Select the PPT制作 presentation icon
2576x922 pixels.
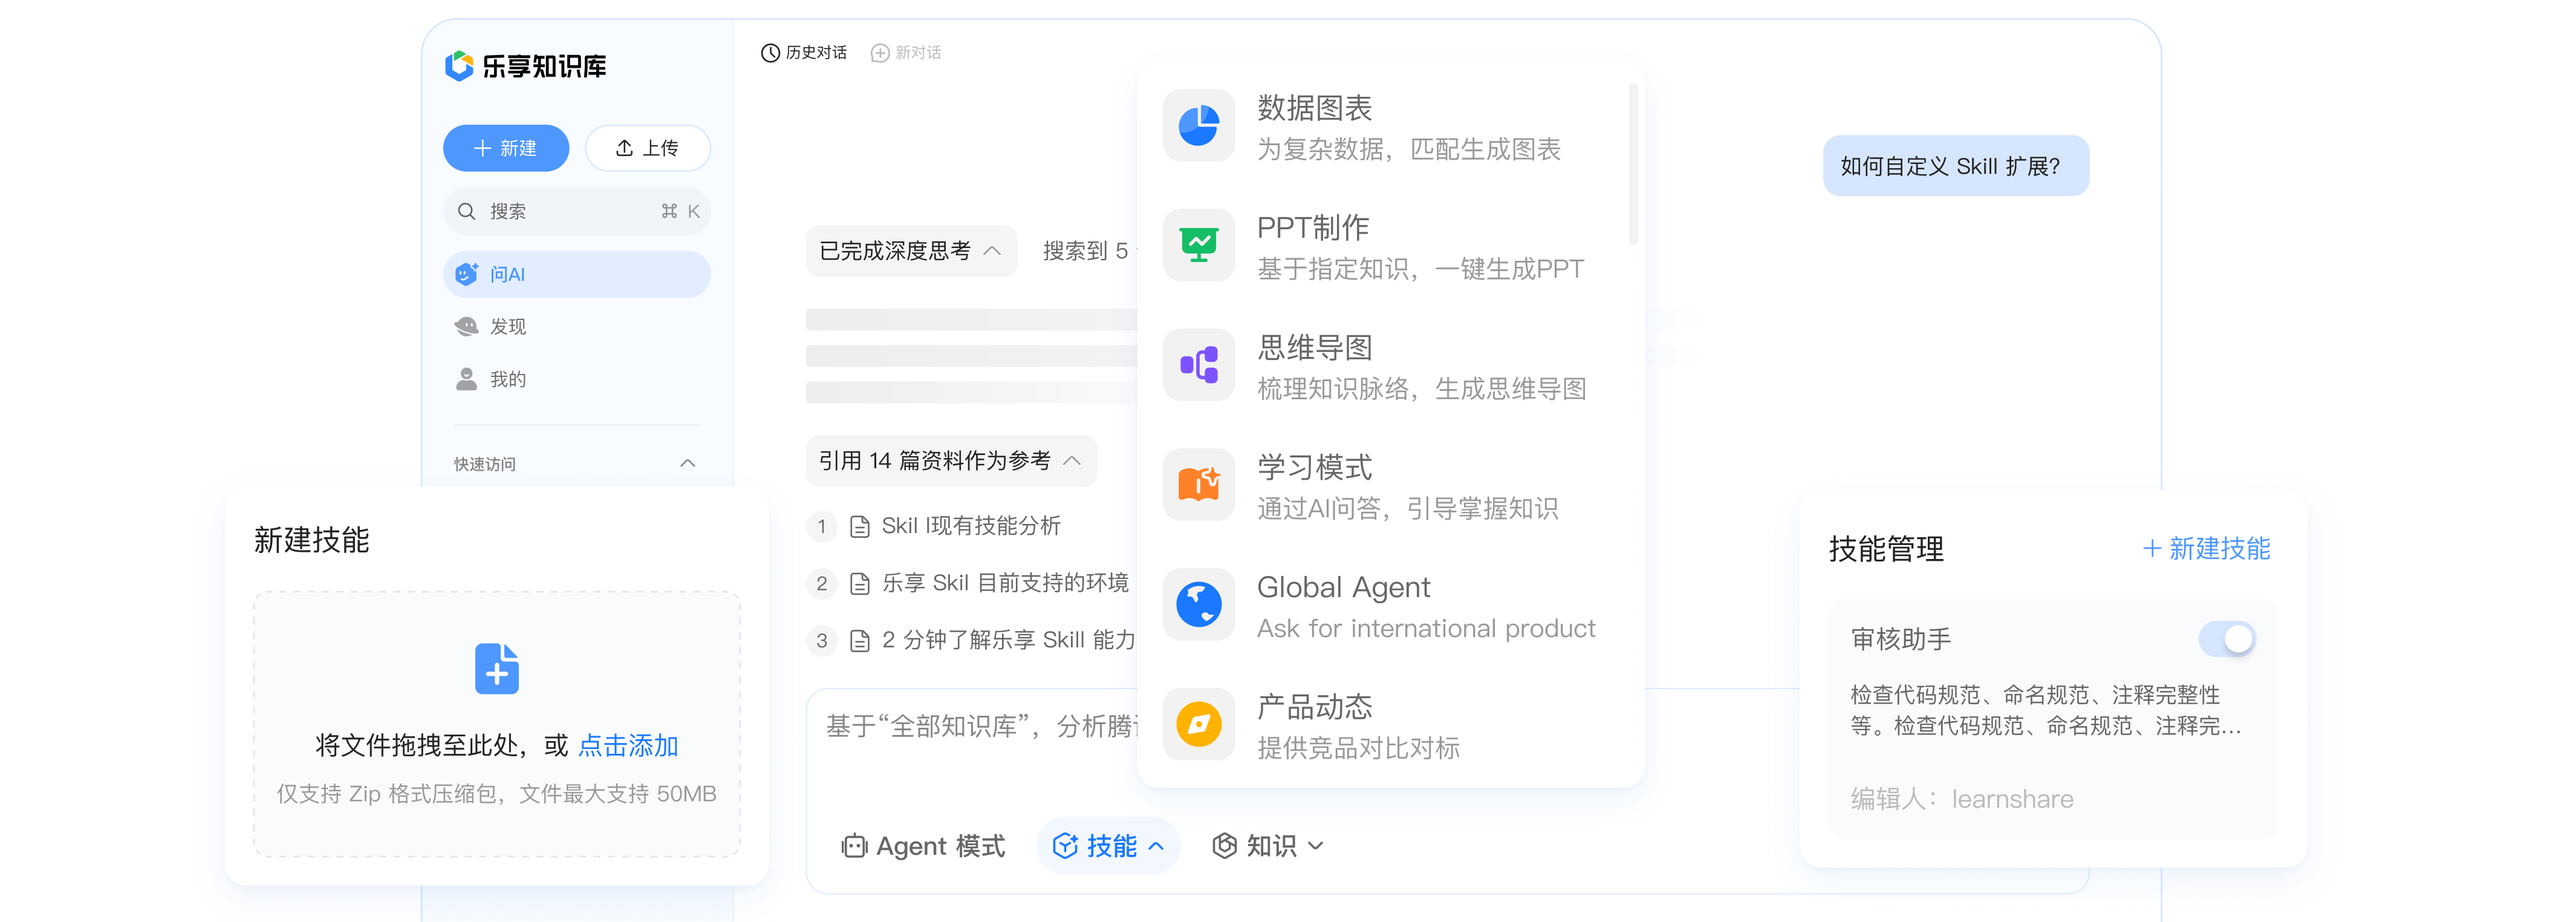click(x=1198, y=245)
